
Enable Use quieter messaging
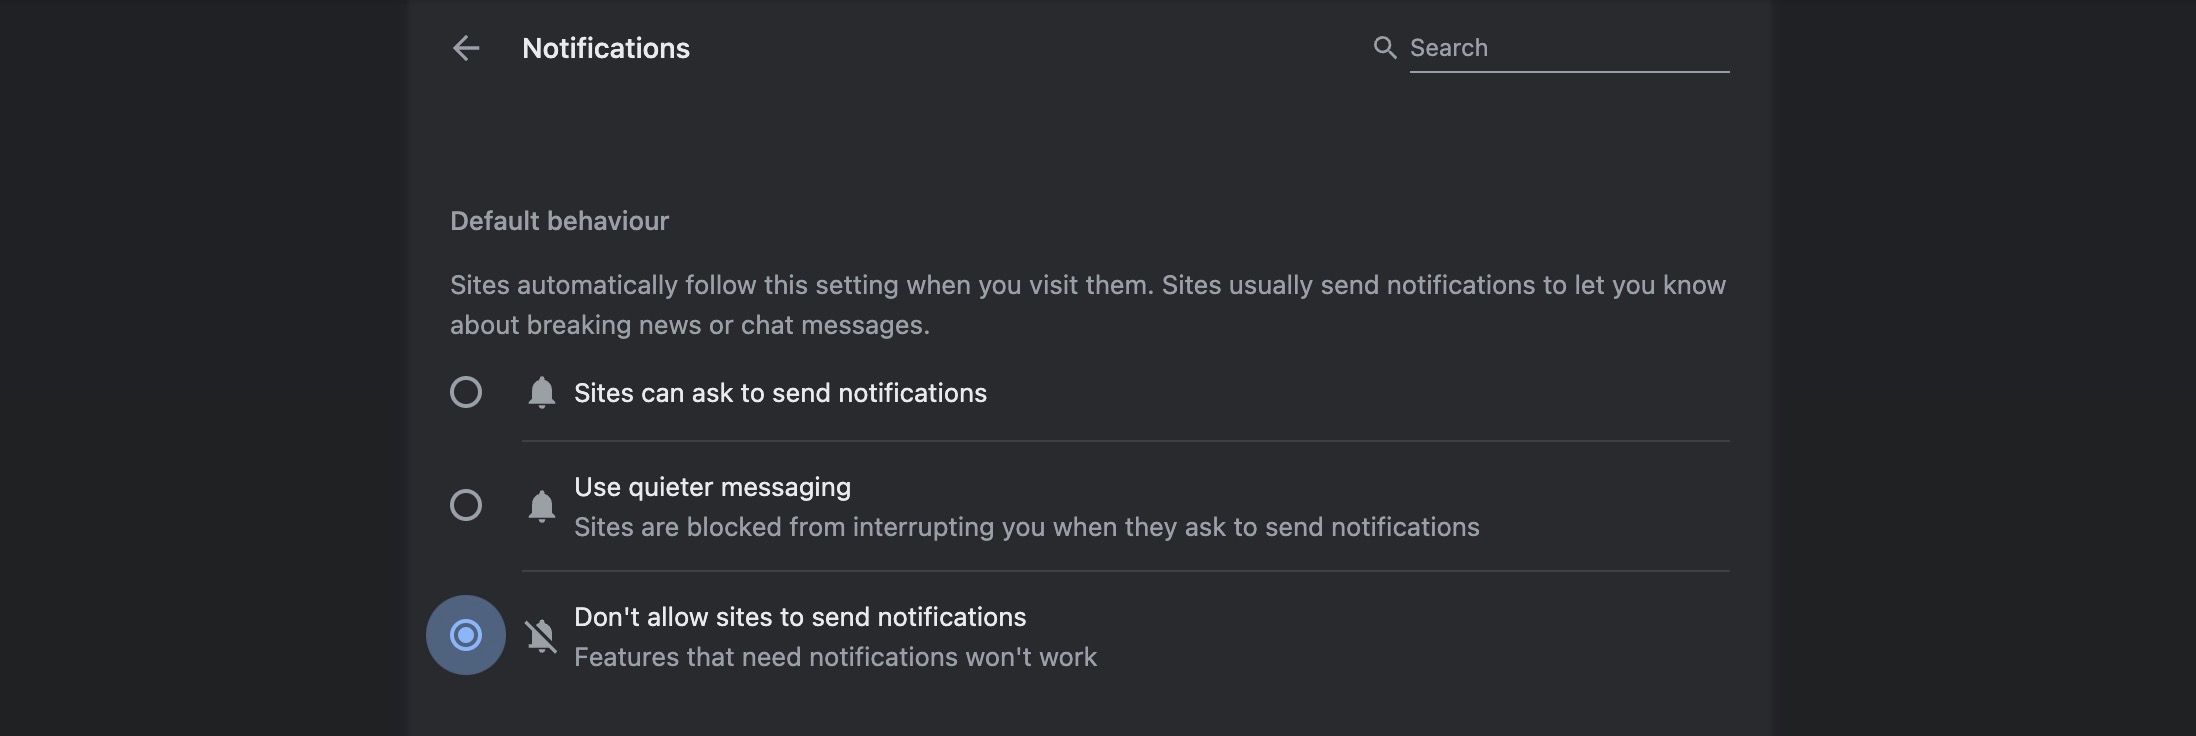tap(466, 506)
